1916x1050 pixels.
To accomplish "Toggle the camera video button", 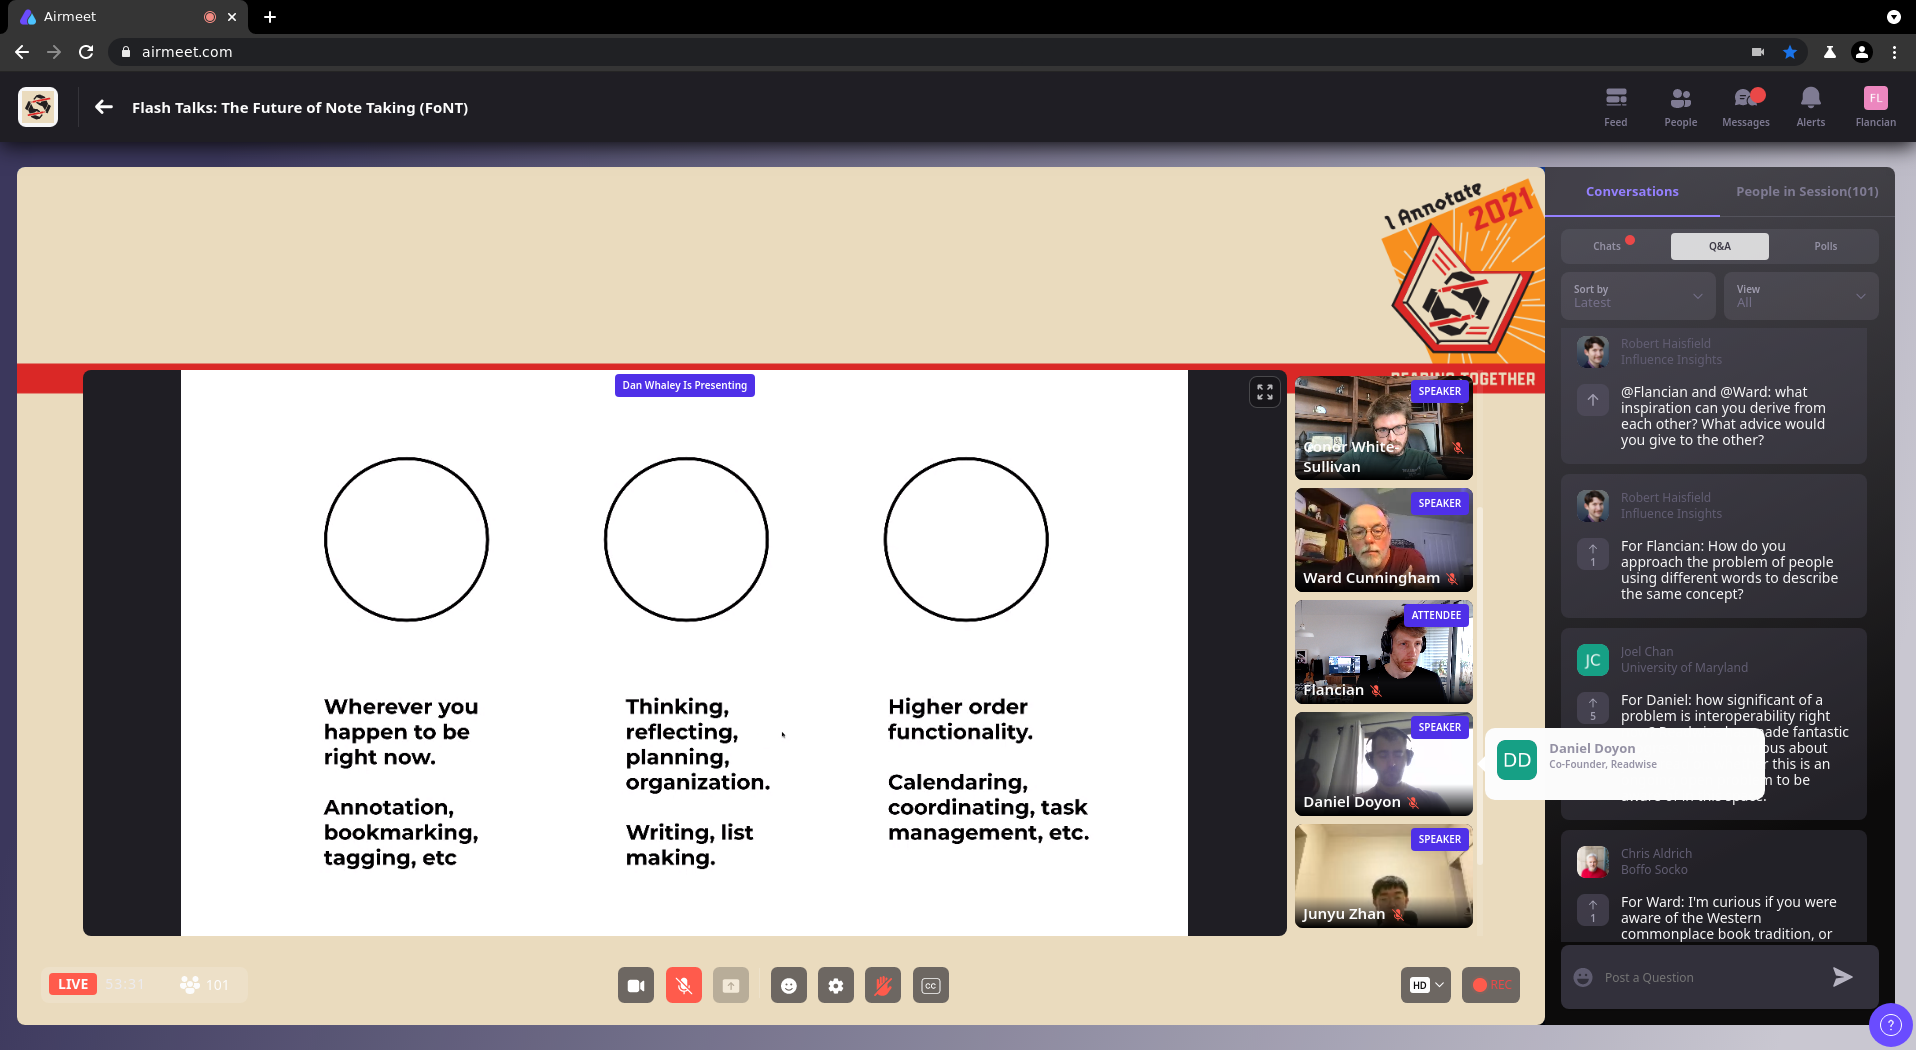I will 636,985.
